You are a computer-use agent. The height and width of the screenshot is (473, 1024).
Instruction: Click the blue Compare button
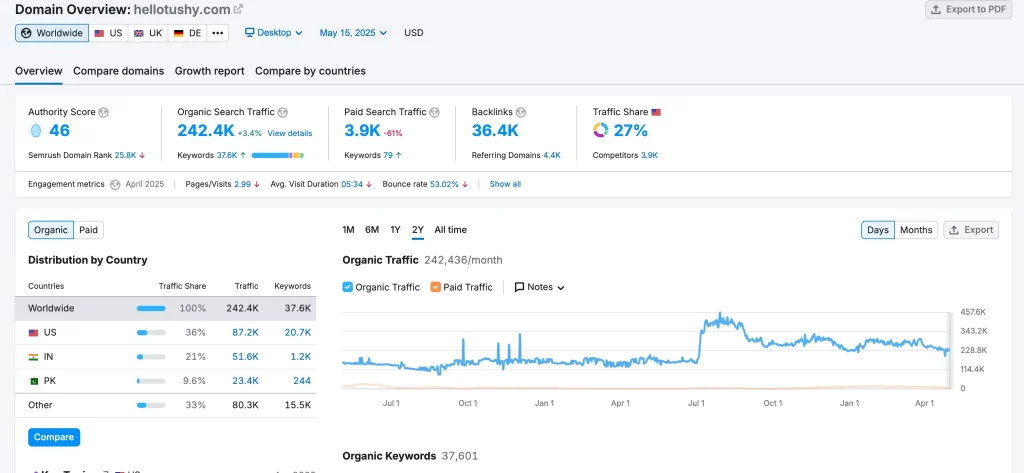click(x=54, y=437)
